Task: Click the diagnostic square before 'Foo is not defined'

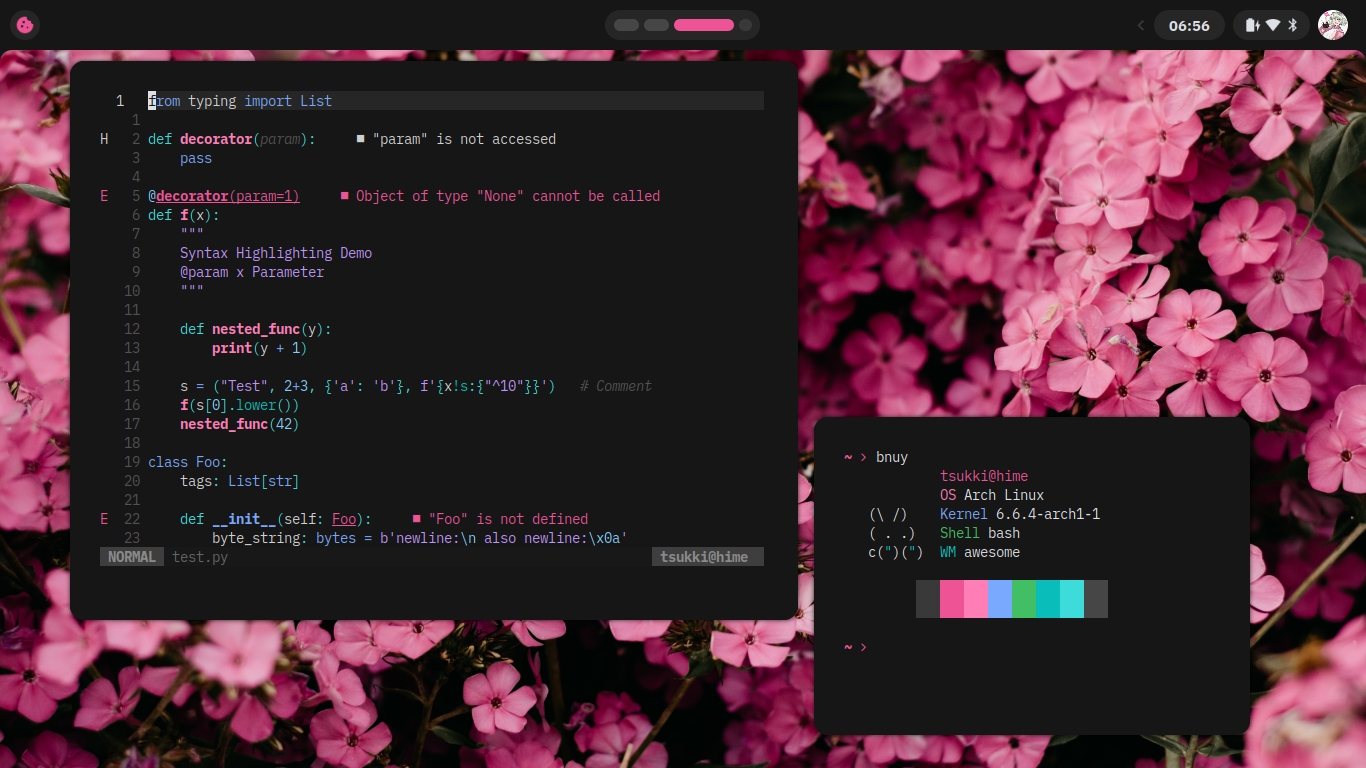Action: [415, 519]
